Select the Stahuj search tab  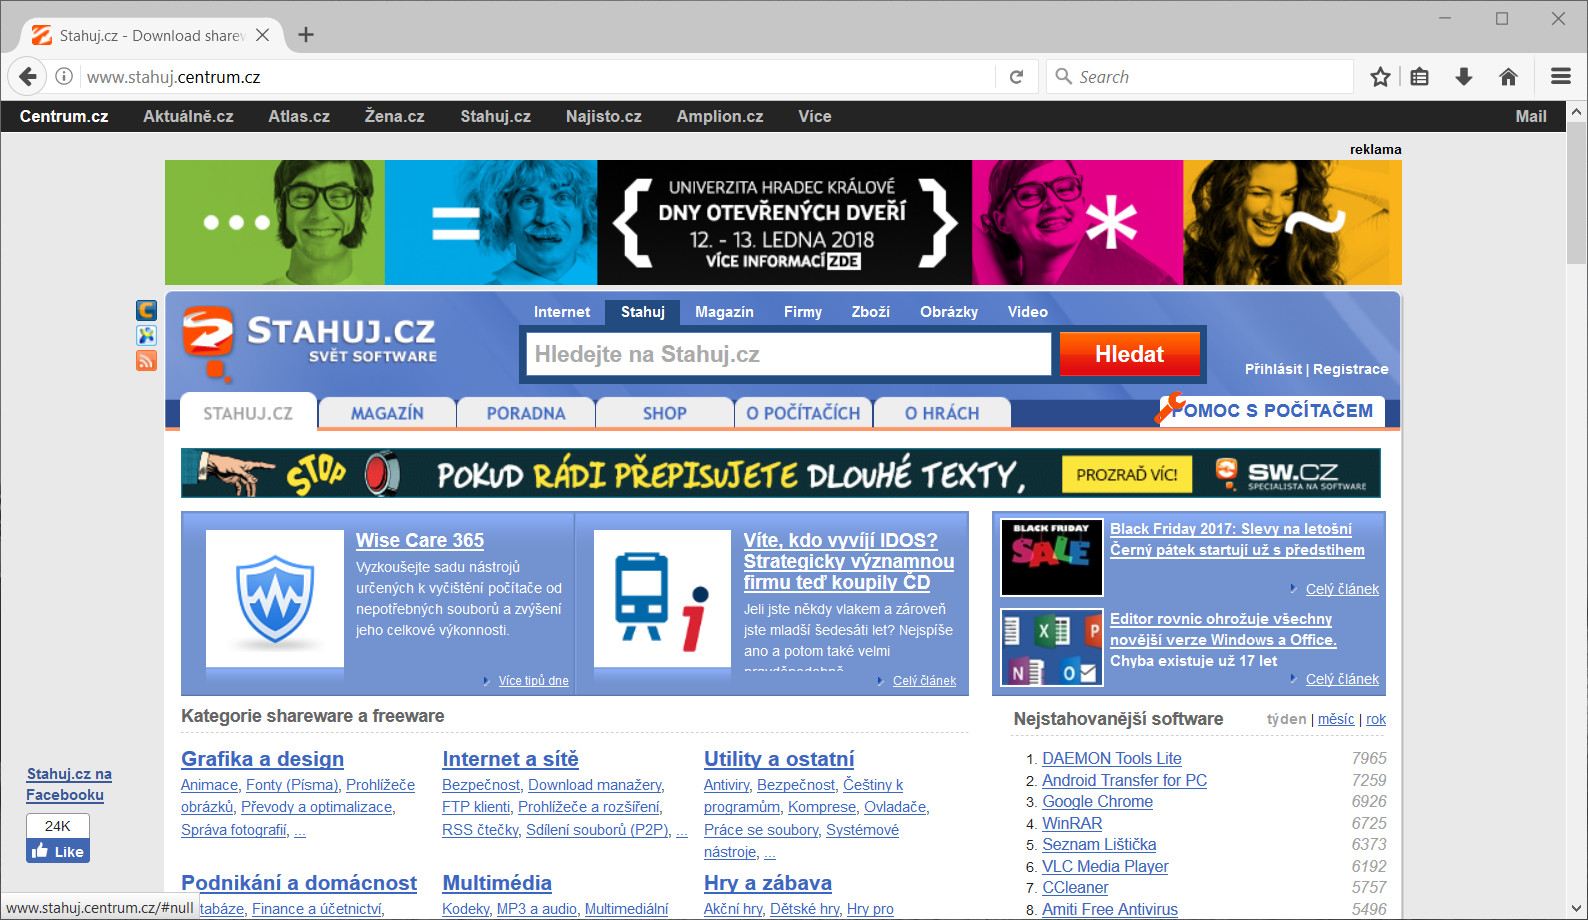[642, 312]
